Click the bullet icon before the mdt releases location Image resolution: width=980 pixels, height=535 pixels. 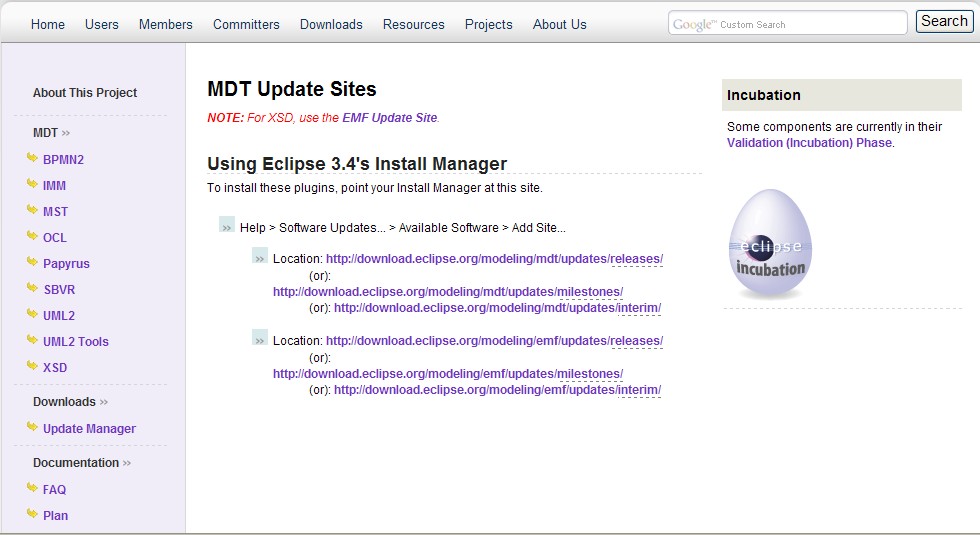click(x=260, y=256)
